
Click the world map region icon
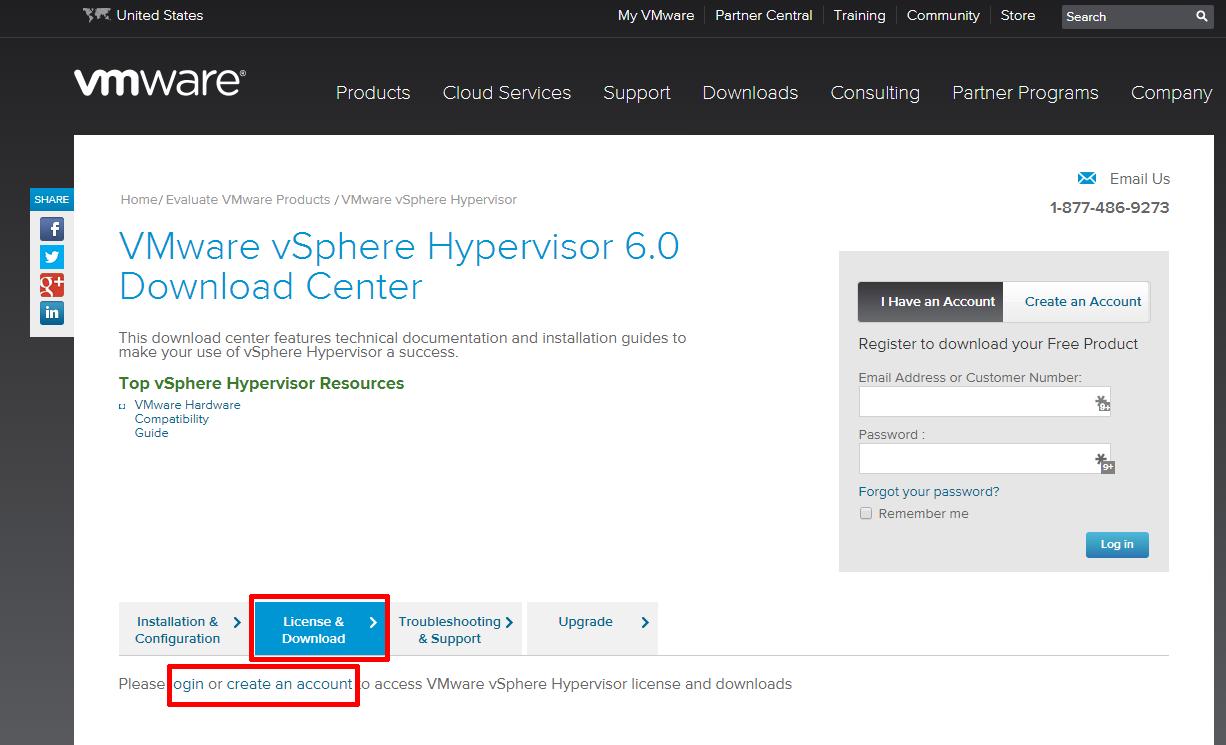pyautogui.click(x=96, y=15)
